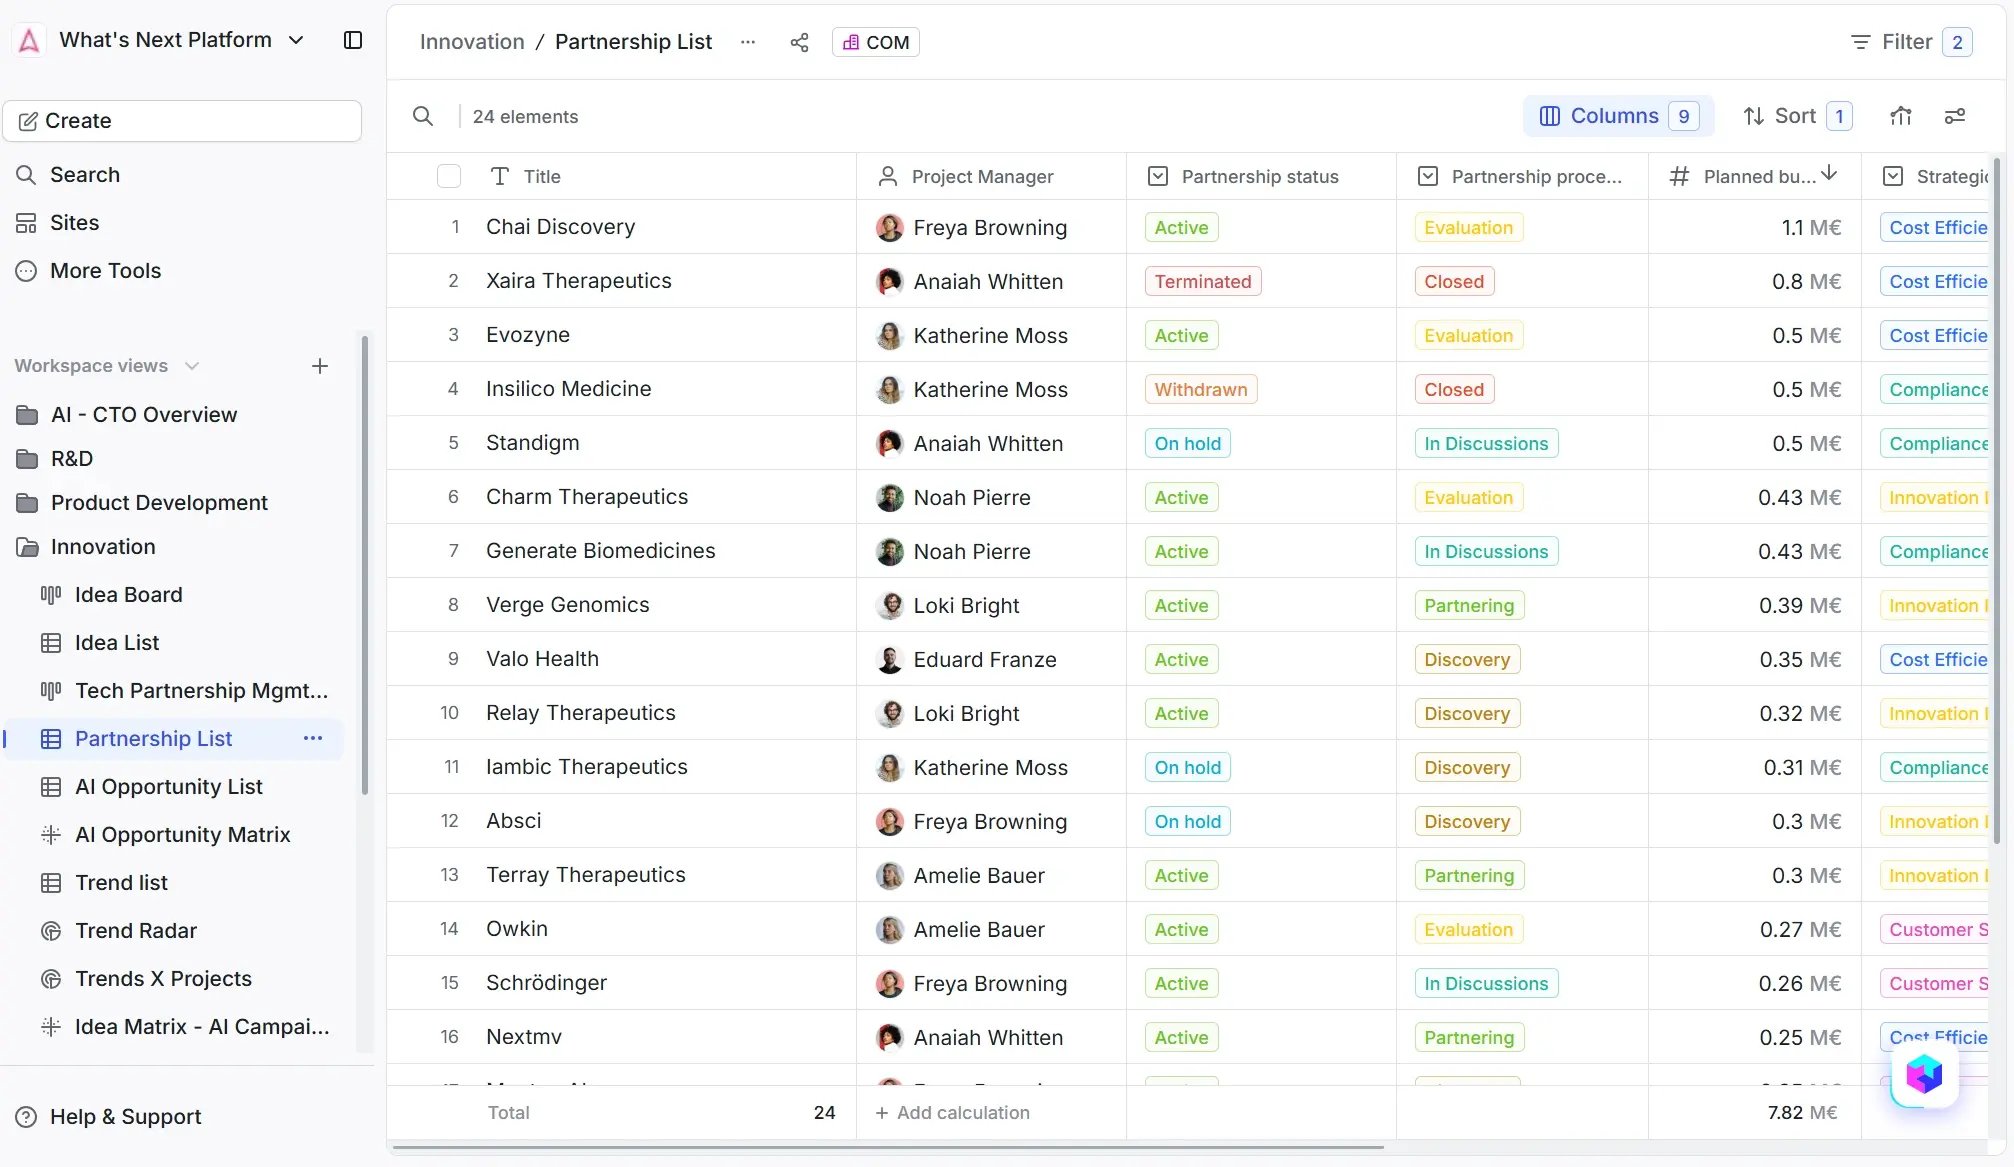Click the magnifying glass above the table
The image size is (2014, 1167).
(423, 116)
